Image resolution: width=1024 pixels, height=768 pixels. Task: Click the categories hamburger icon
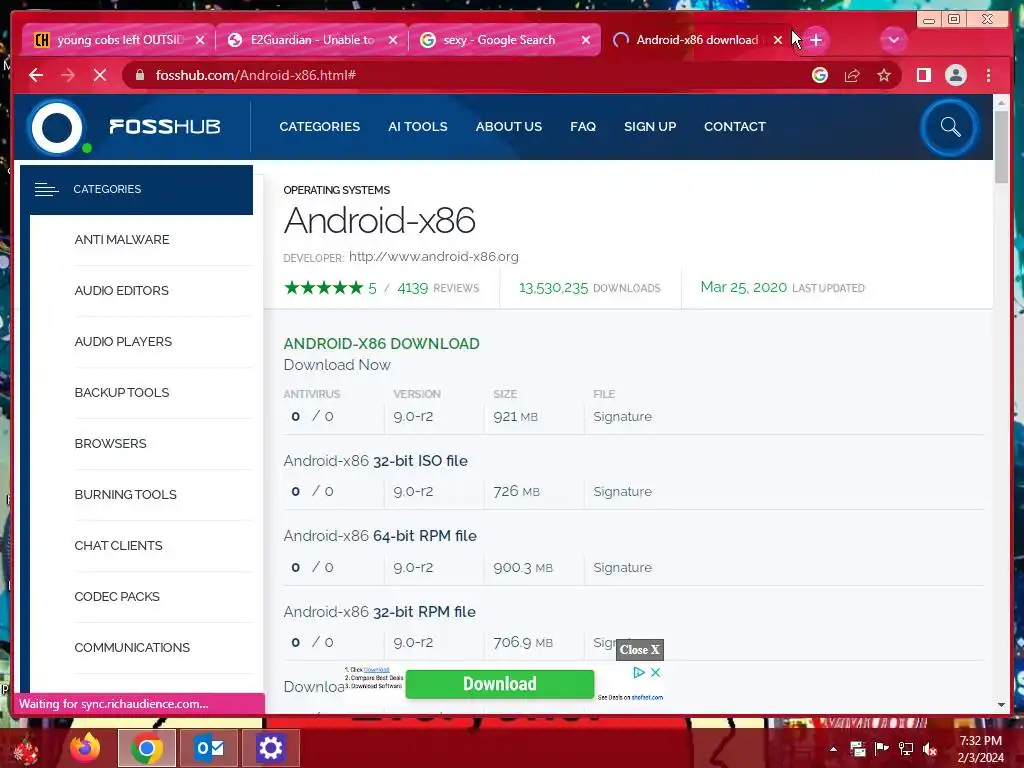pyautogui.click(x=46, y=189)
